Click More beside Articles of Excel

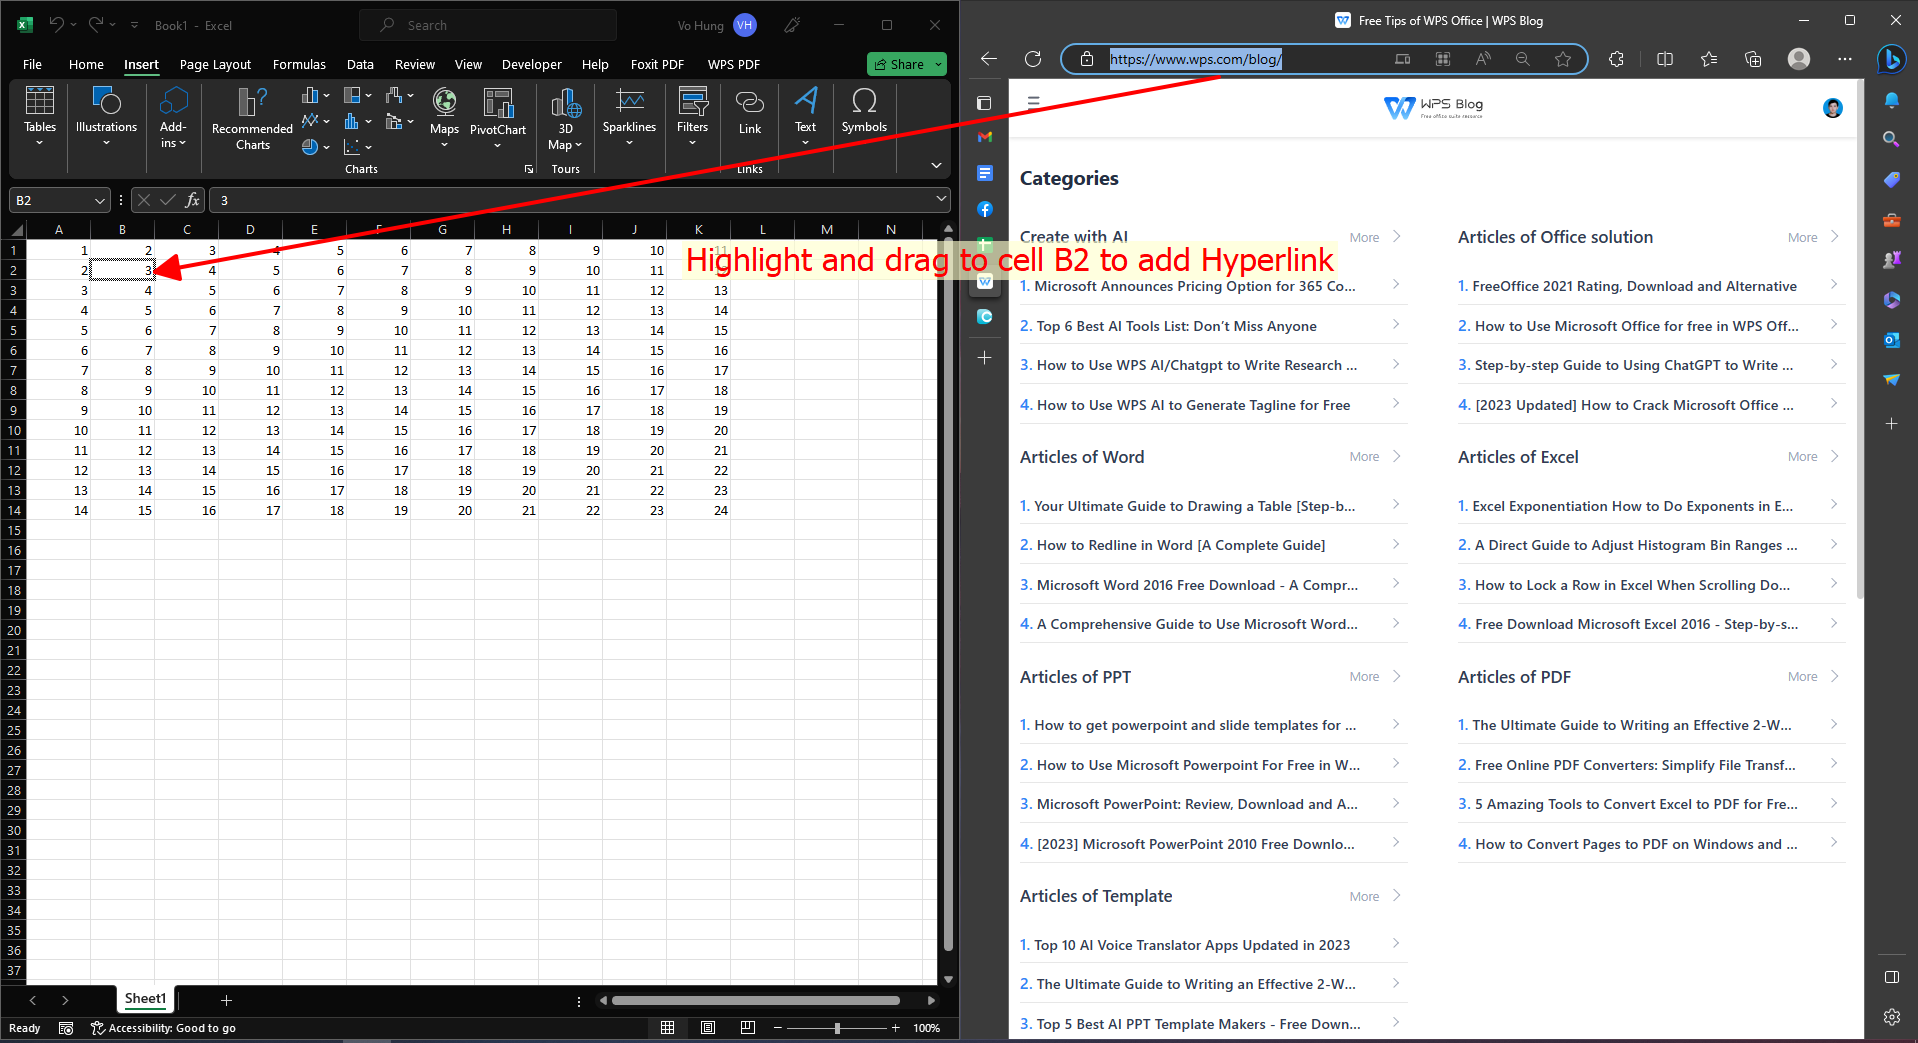click(x=1802, y=457)
